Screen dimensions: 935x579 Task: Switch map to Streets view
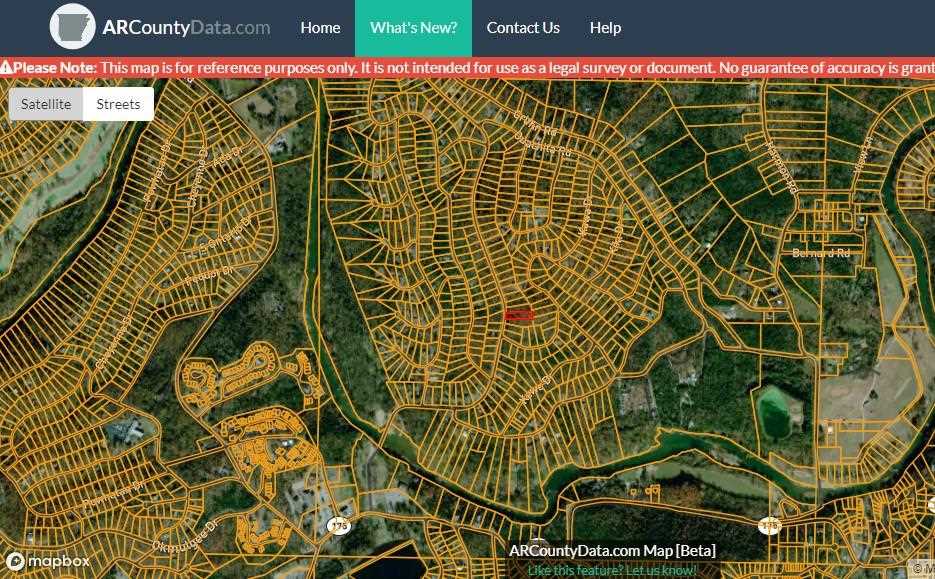pos(118,104)
